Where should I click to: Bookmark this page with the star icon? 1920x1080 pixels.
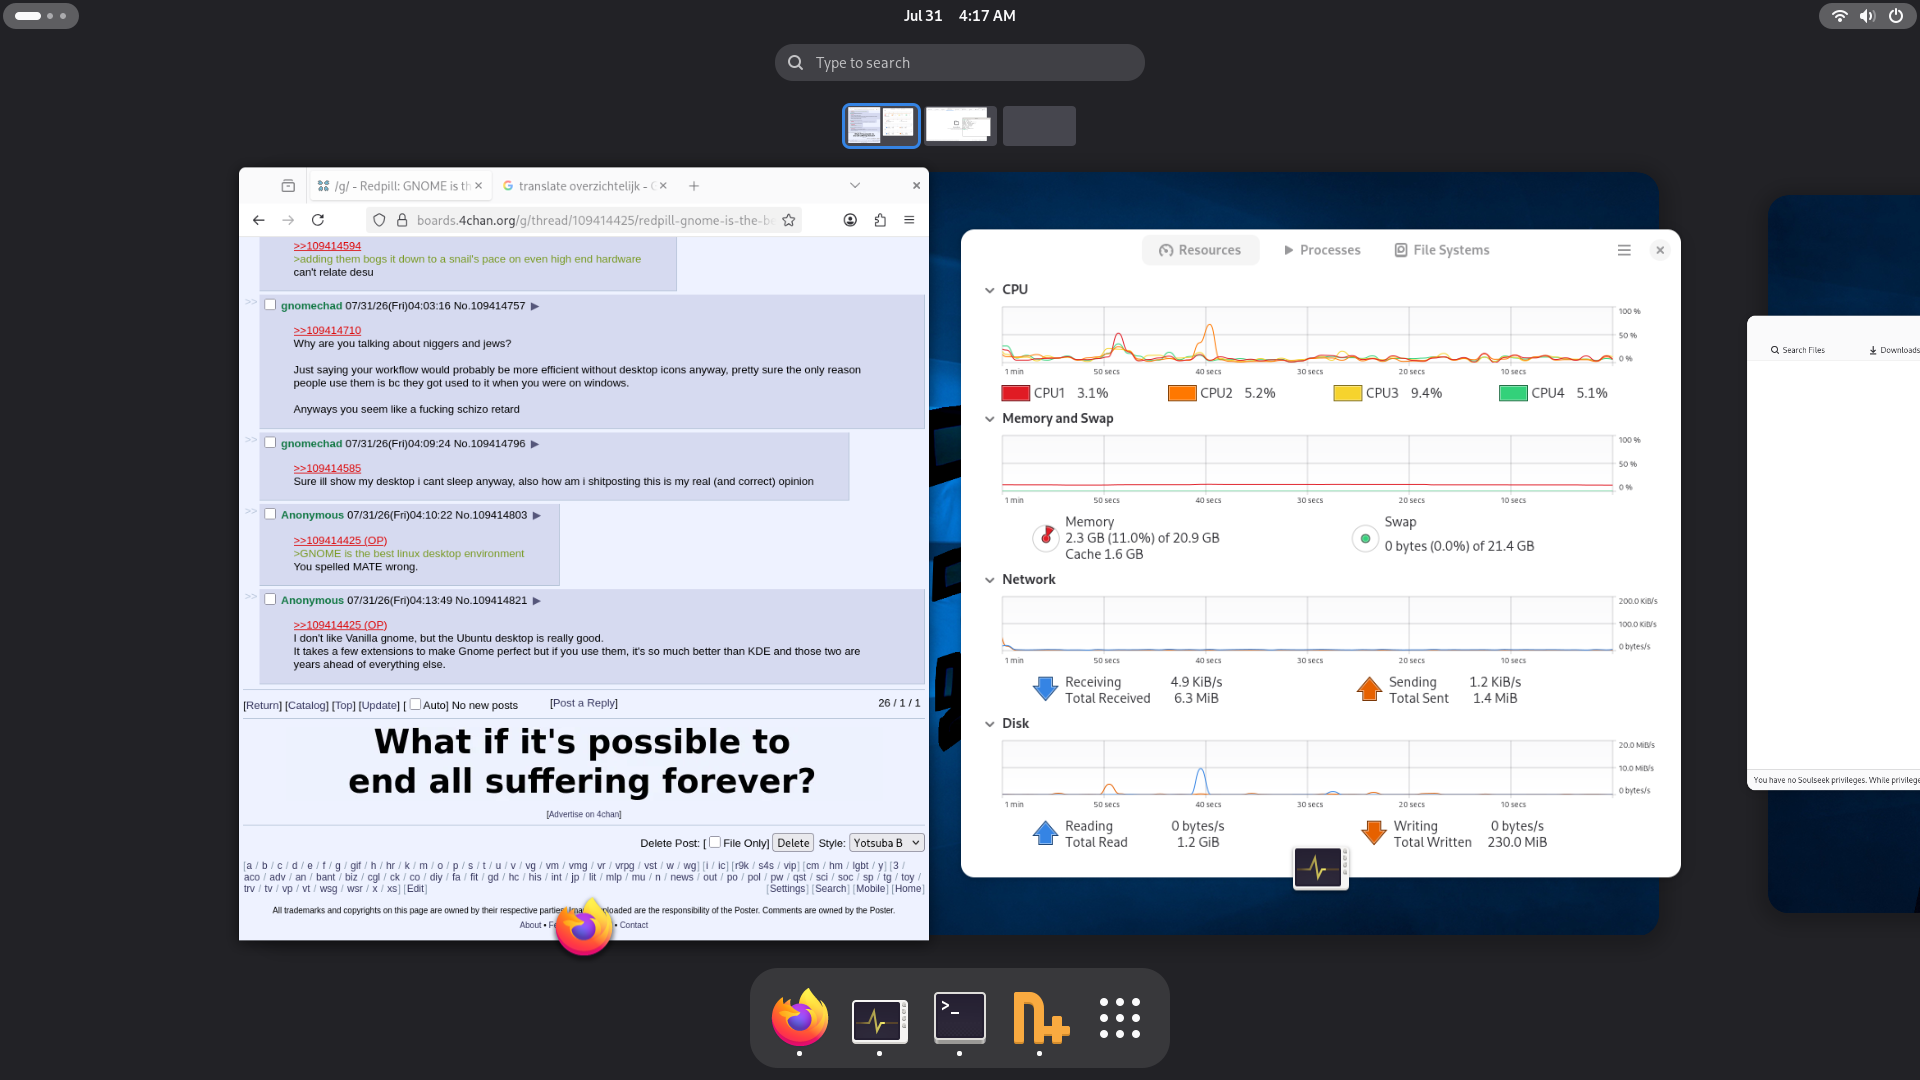(789, 220)
